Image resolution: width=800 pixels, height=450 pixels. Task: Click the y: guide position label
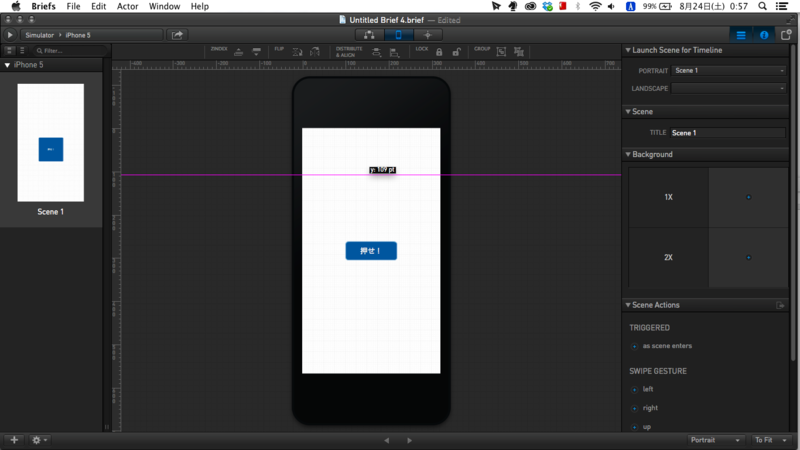(x=382, y=170)
